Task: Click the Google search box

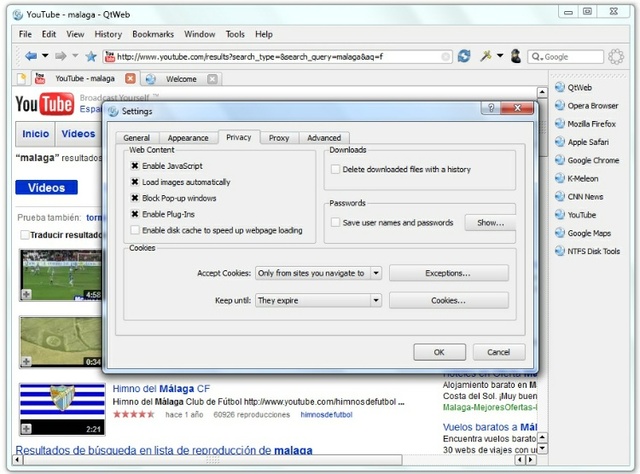Action: [x=566, y=57]
